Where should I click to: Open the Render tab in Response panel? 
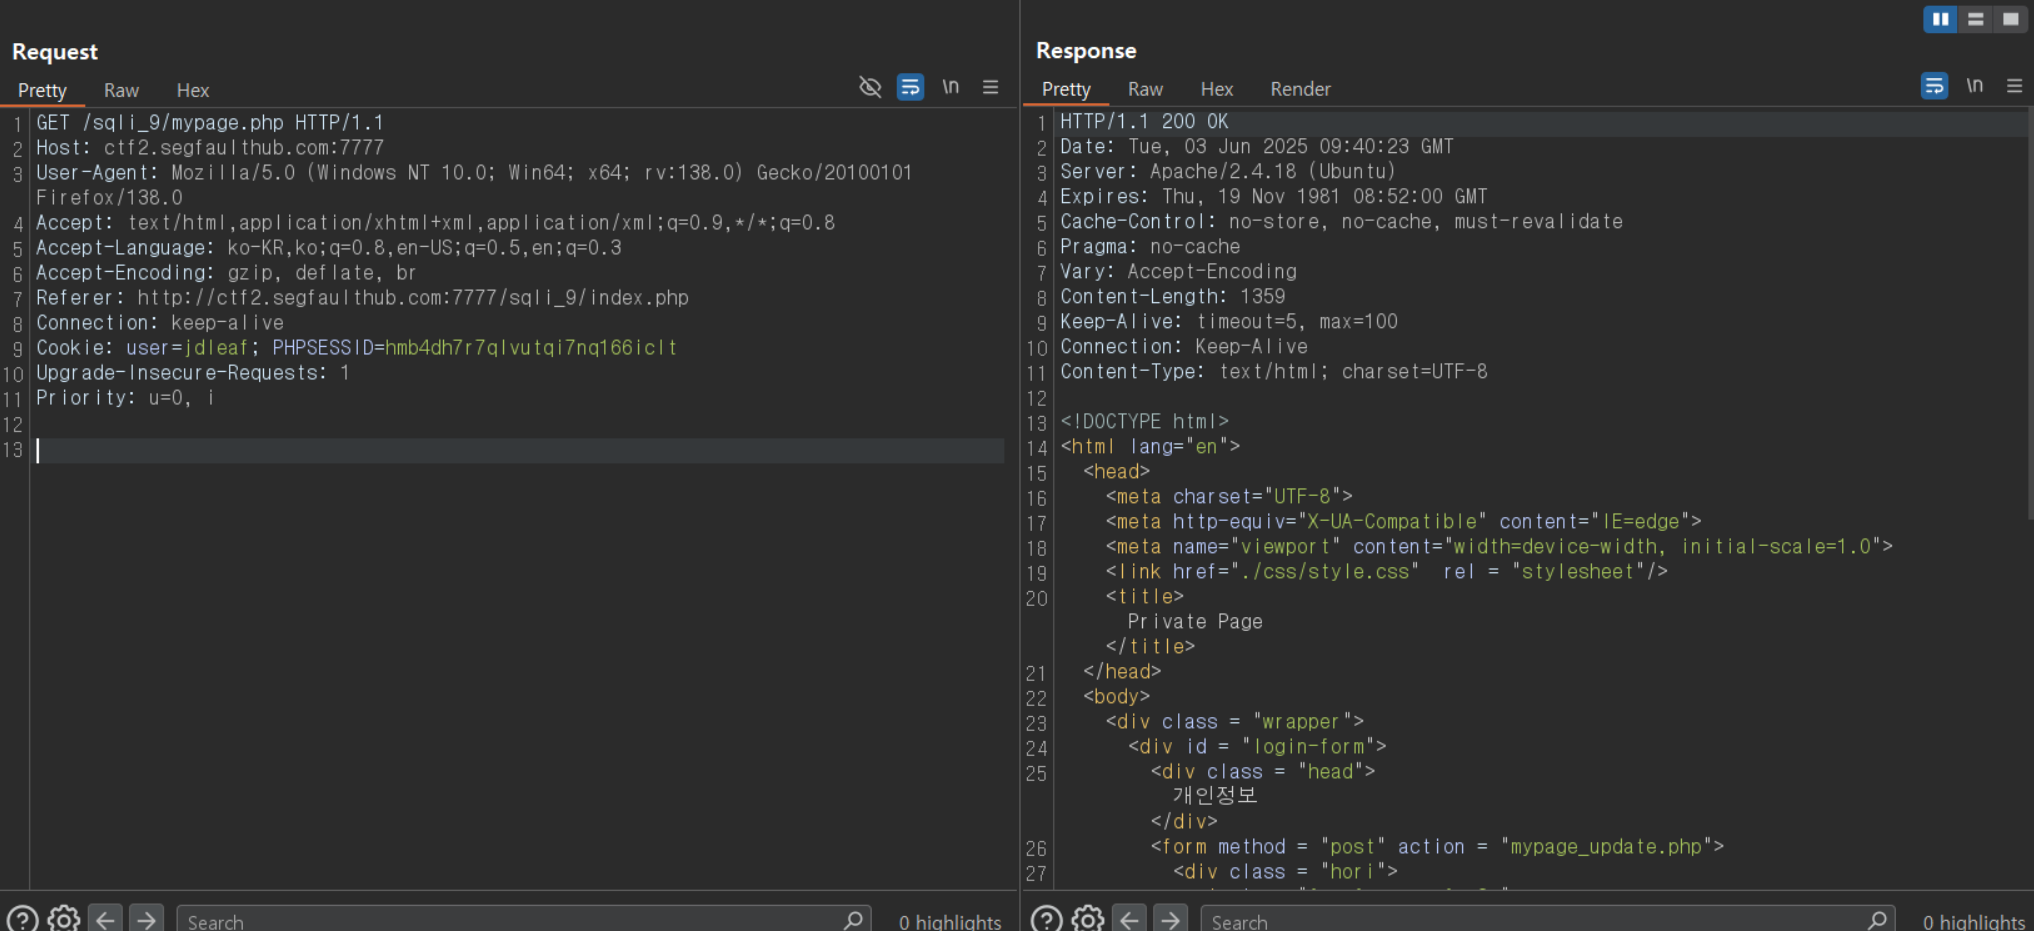tap(1300, 89)
